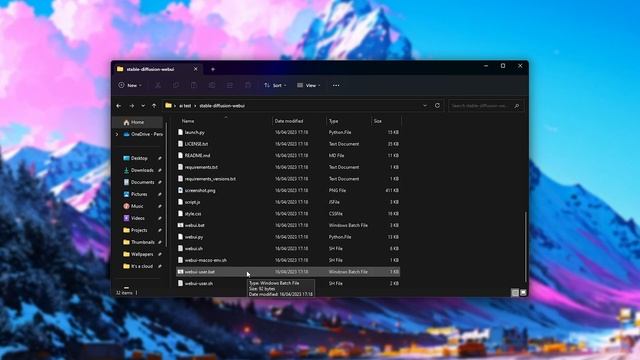
Task: Click the search magnifier icon
Action: click(517, 106)
